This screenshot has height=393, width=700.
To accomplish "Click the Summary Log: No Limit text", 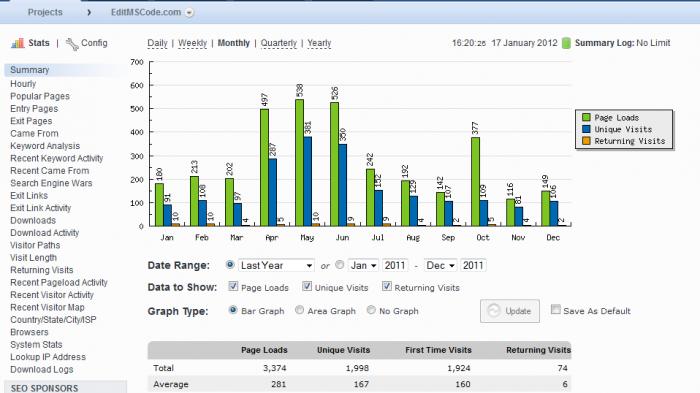I will [622, 43].
